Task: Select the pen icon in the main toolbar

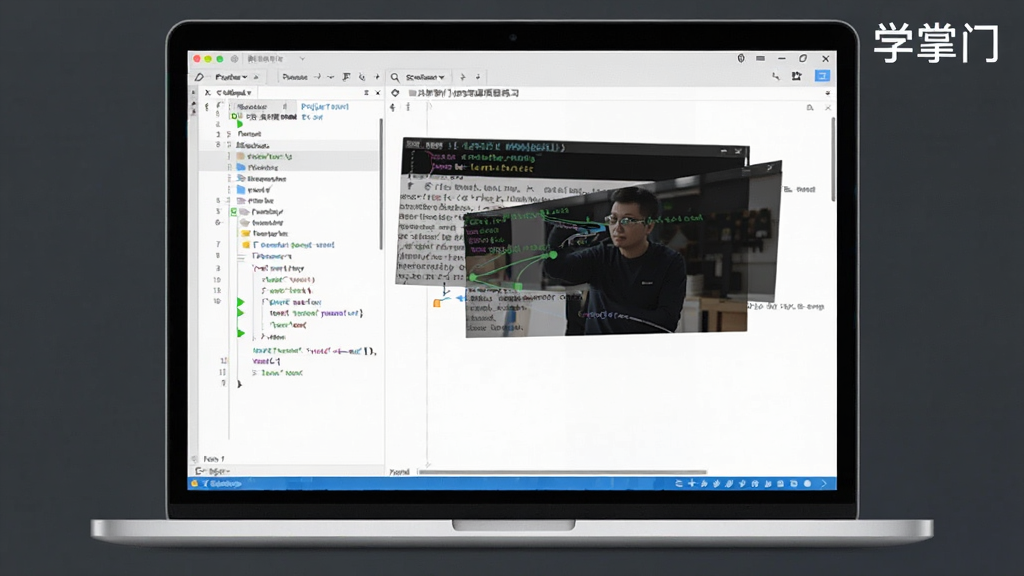Action: tap(199, 77)
